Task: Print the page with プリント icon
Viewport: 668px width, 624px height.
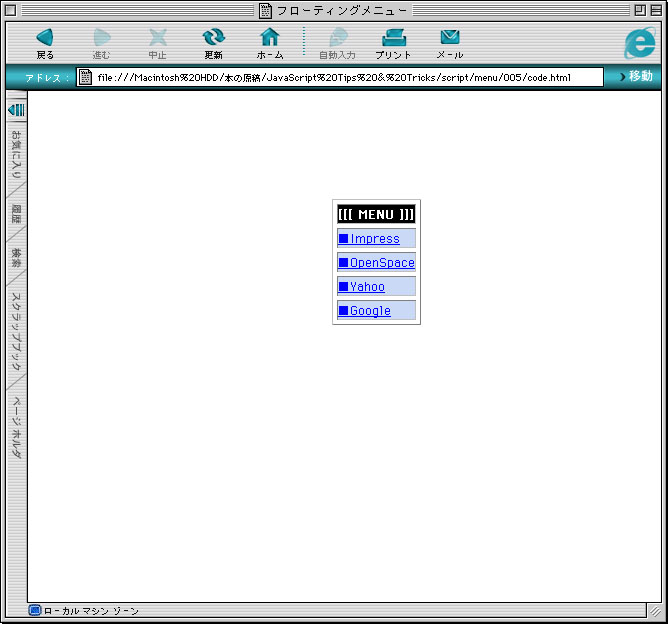Action: pyautogui.click(x=394, y=38)
